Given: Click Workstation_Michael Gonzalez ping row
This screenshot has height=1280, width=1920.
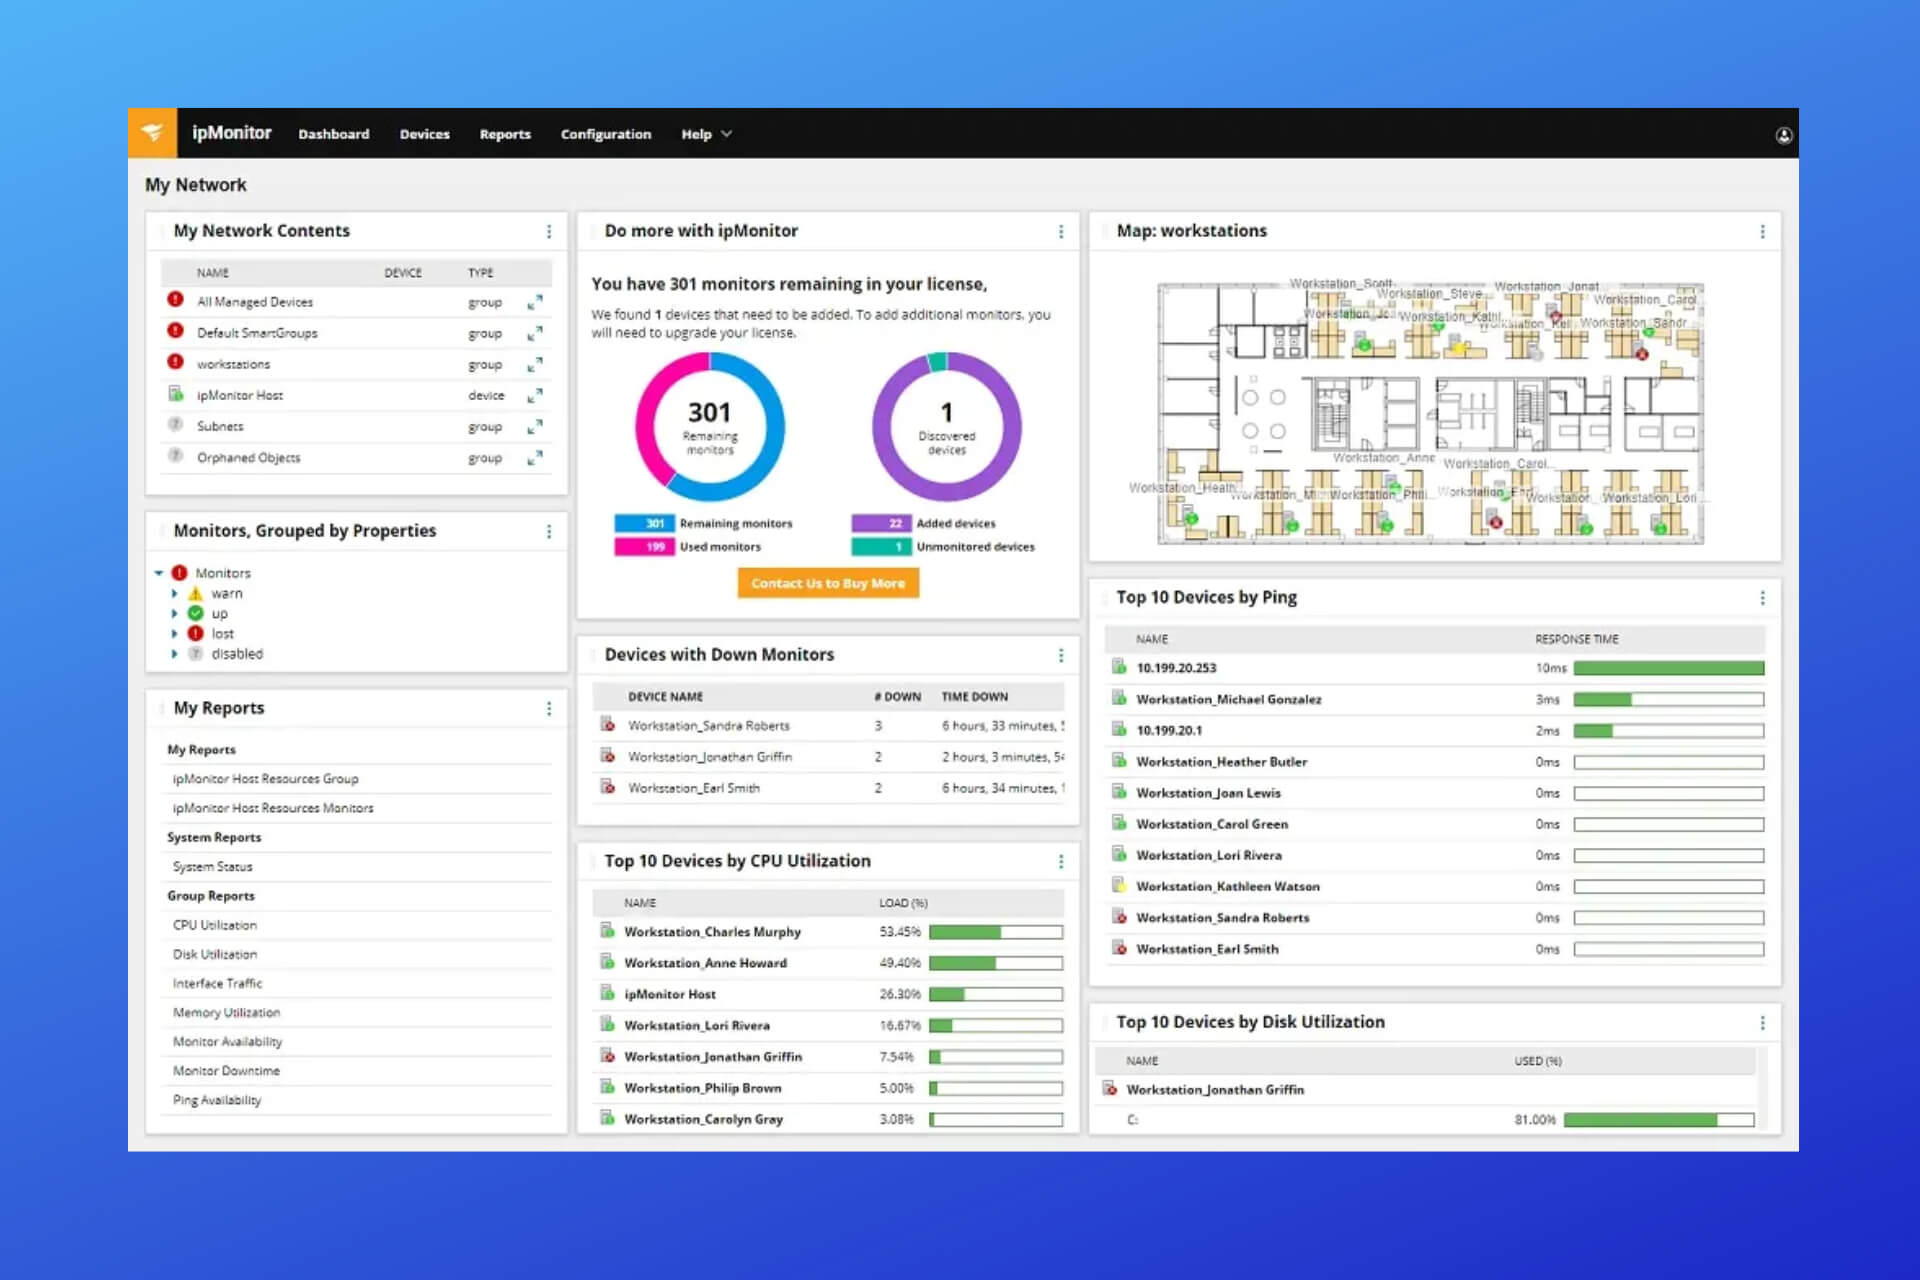Looking at the screenshot, I should (x=1436, y=699).
